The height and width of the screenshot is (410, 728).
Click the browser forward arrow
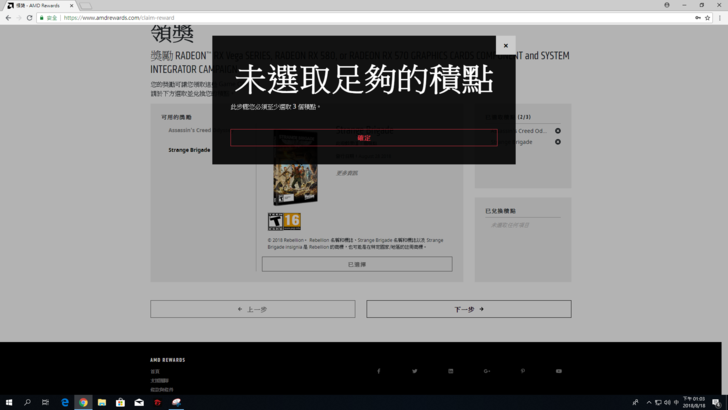click(19, 18)
